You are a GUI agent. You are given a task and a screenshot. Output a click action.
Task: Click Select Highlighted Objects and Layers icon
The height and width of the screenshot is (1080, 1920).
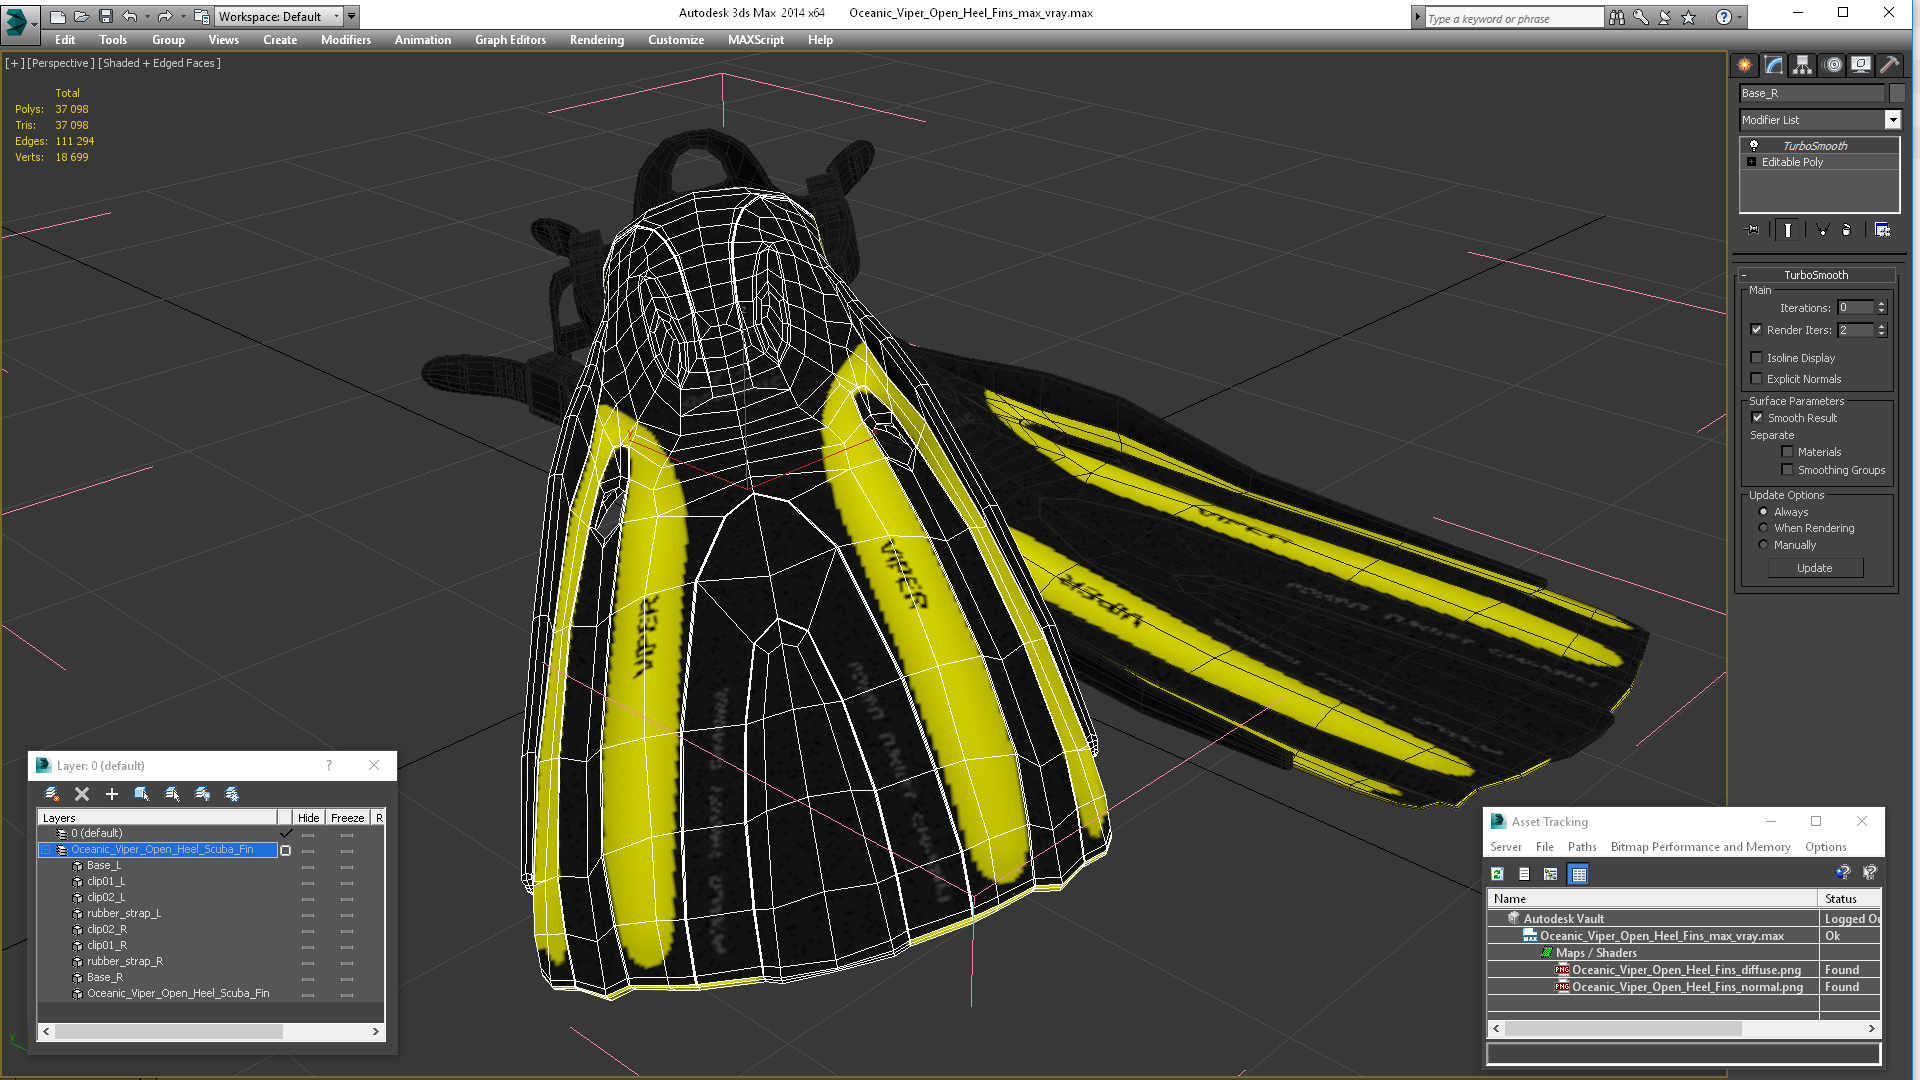pyautogui.click(x=142, y=794)
